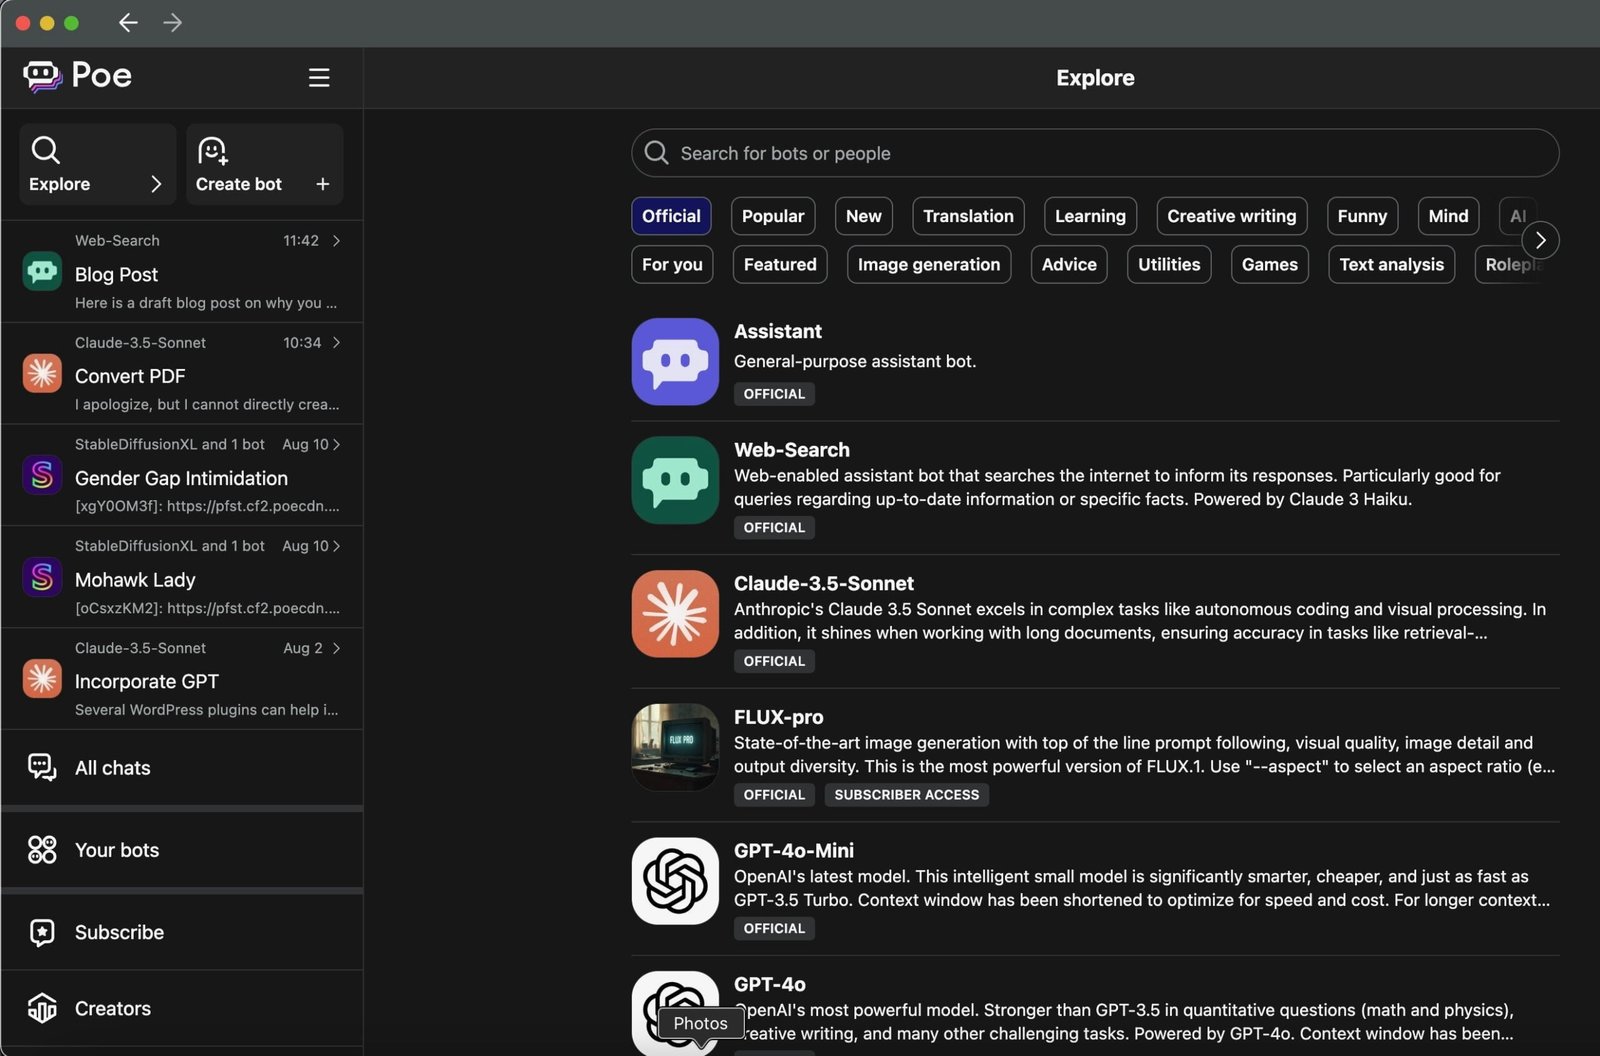Click the Your bots grid icon
The height and width of the screenshot is (1056, 1600).
tap(42, 849)
